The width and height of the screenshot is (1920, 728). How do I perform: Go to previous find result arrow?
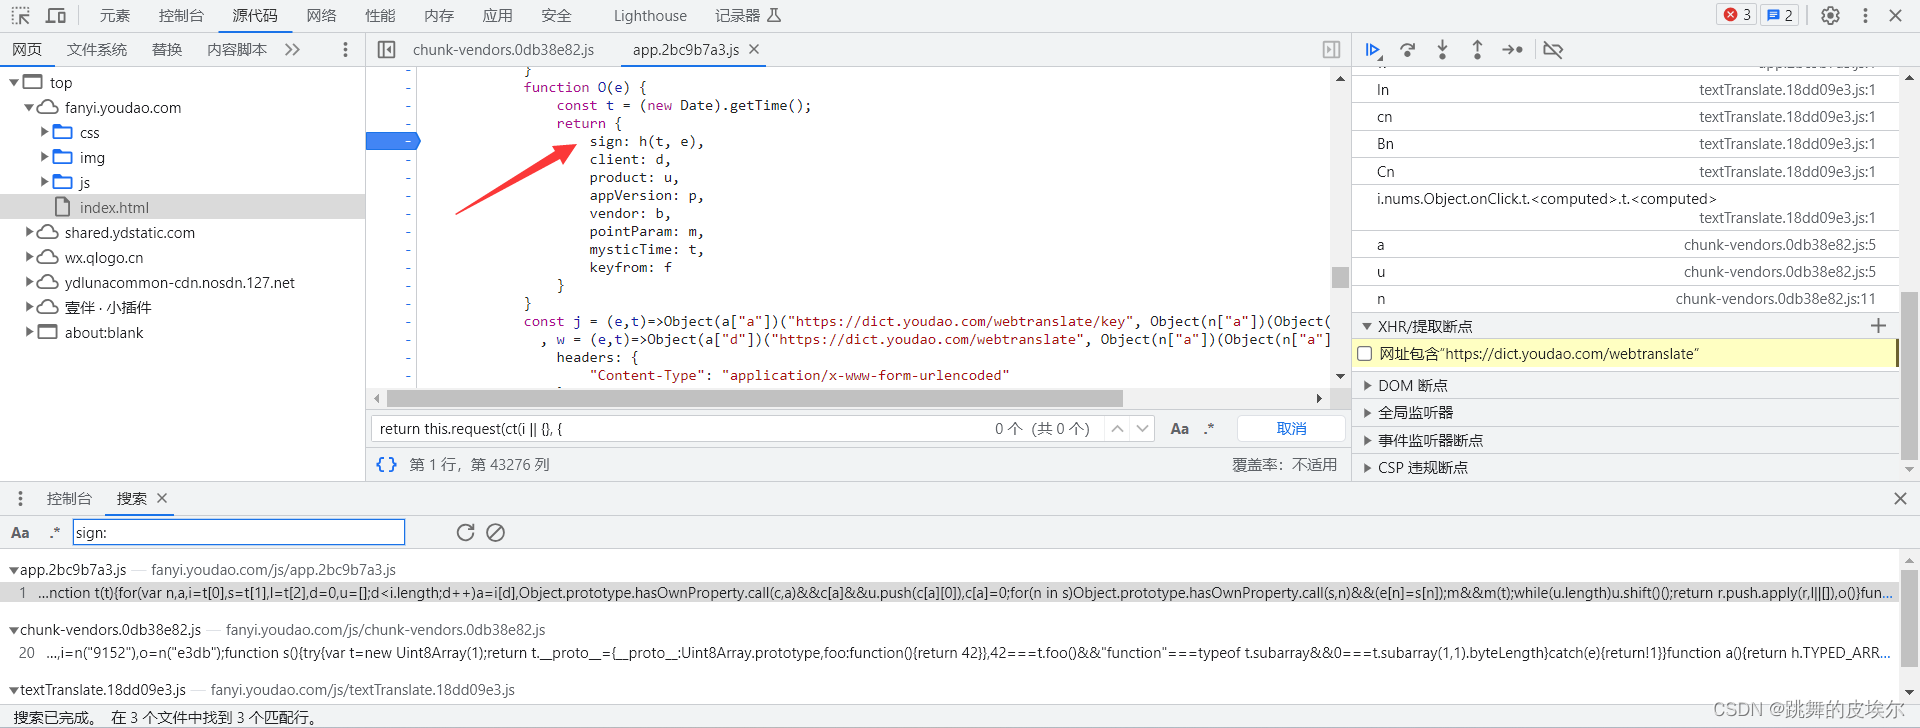1117,429
